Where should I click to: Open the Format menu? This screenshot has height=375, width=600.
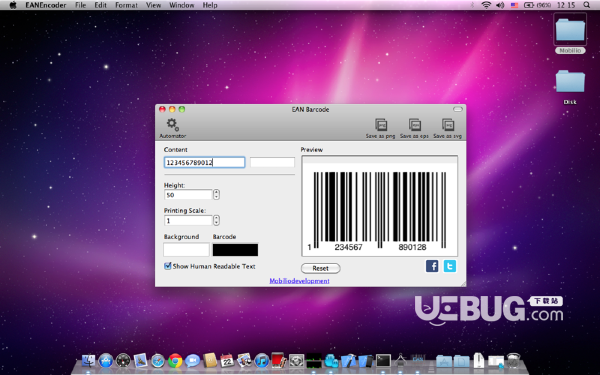click(126, 5)
